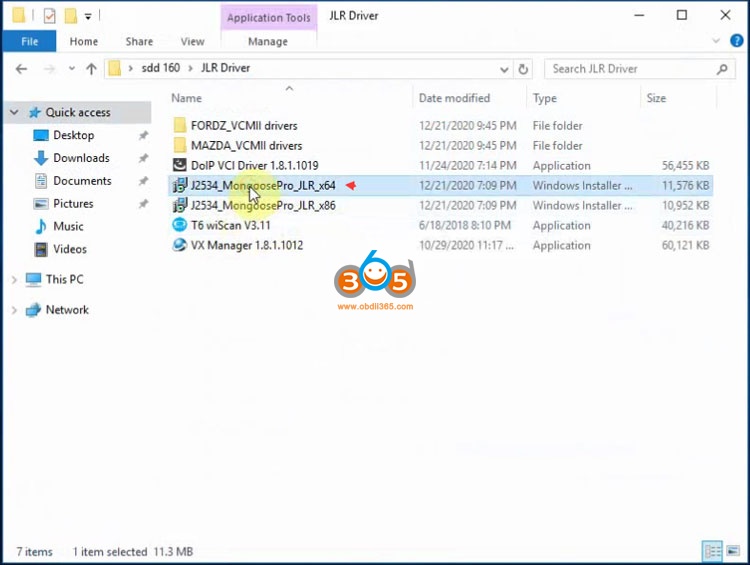750x565 pixels.
Task: Click the "56,455 KB" size cell
Action: pyautogui.click(x=685, y=166)
